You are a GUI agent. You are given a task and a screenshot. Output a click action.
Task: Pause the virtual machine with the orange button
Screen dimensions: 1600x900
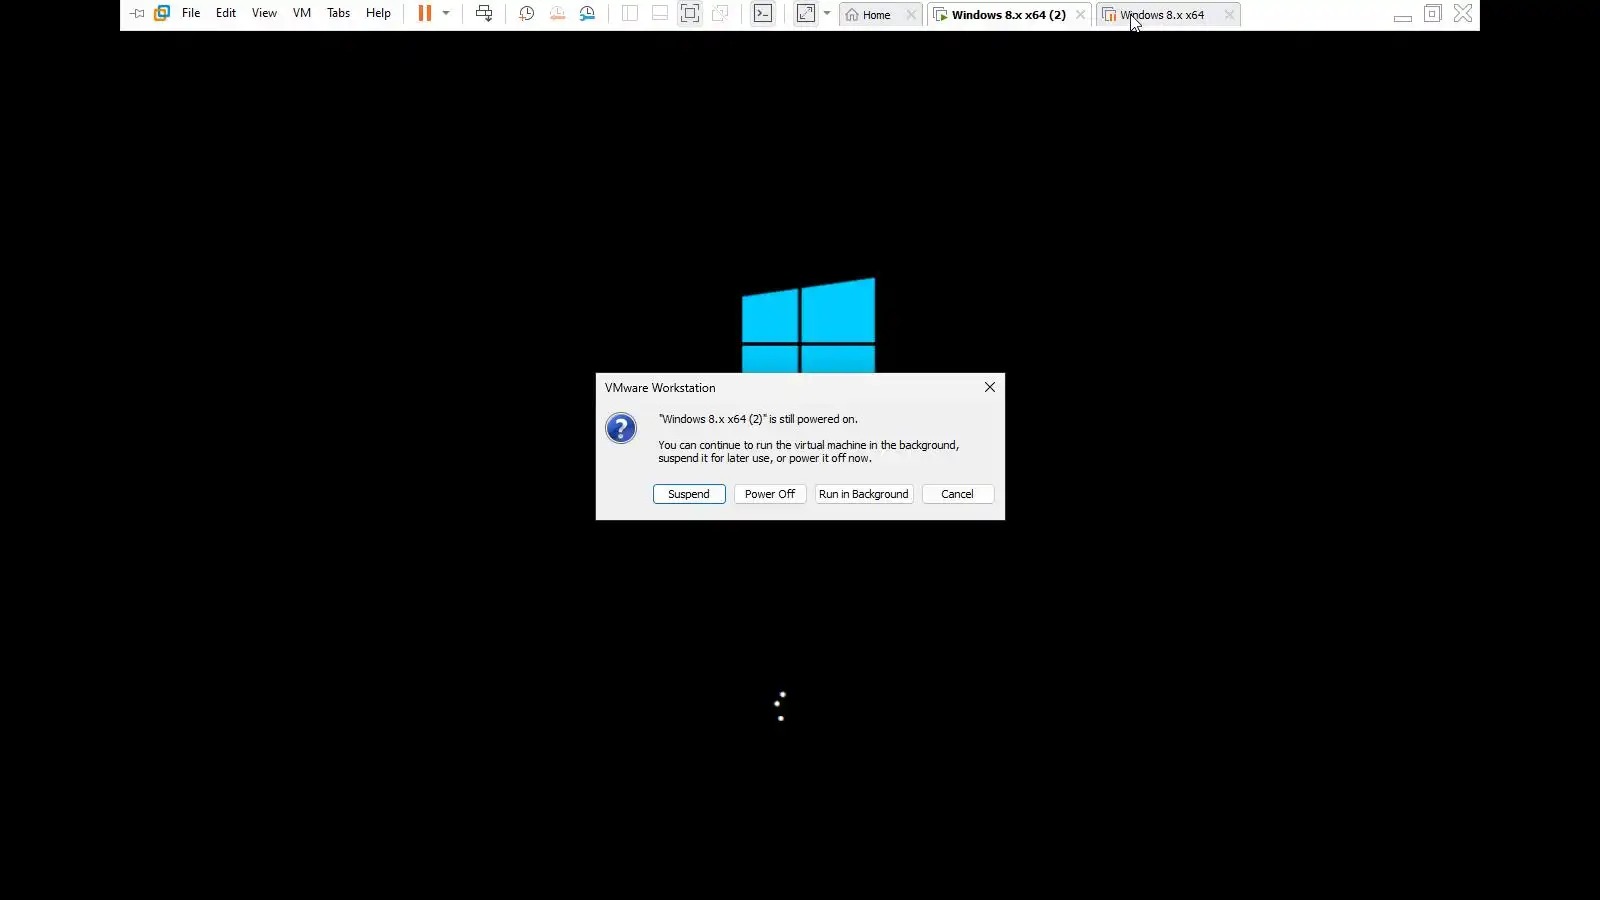tap(425, 14)
